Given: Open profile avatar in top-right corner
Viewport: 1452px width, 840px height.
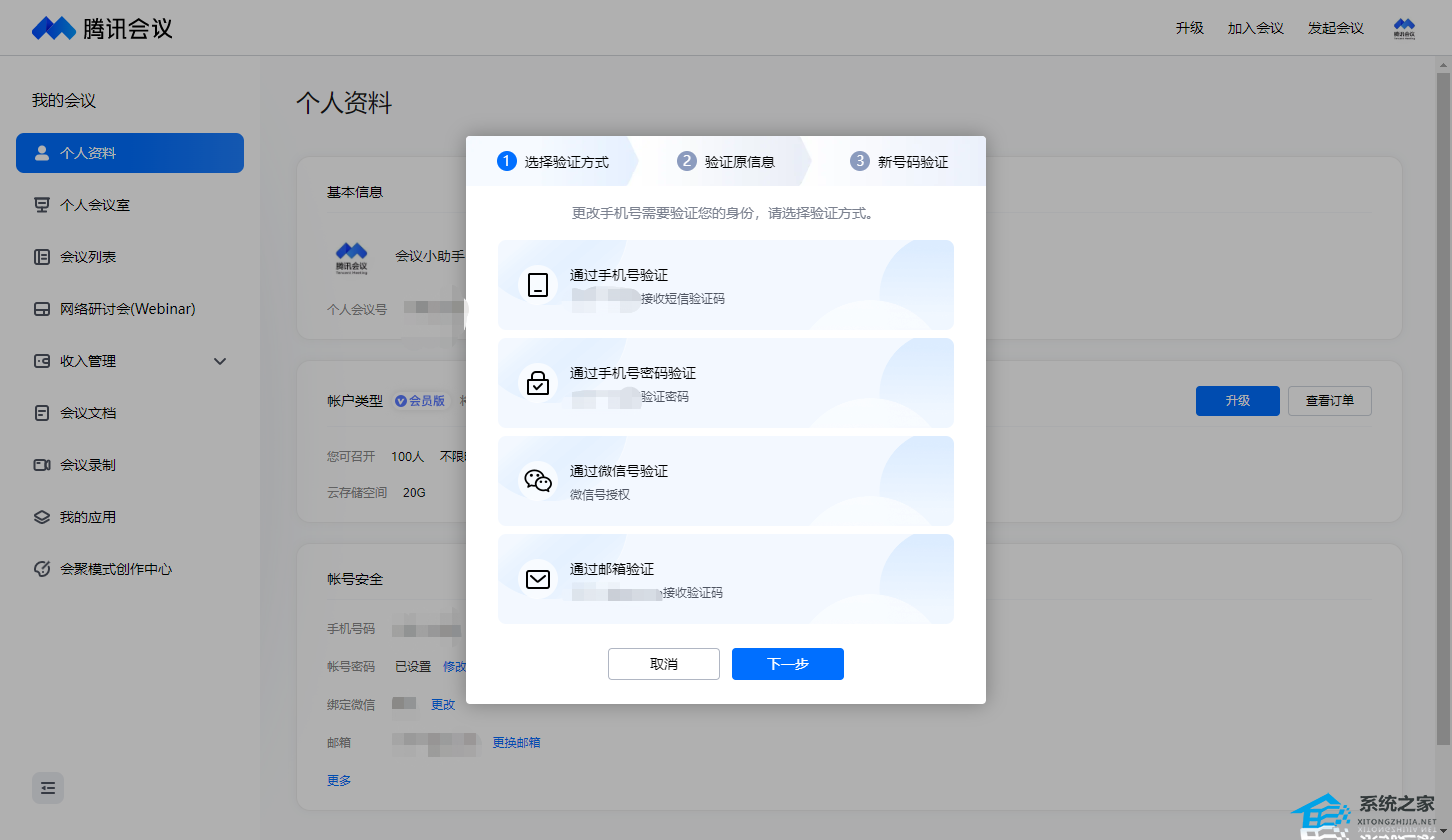Looking at the screenshot, I should click(1404, 28).
